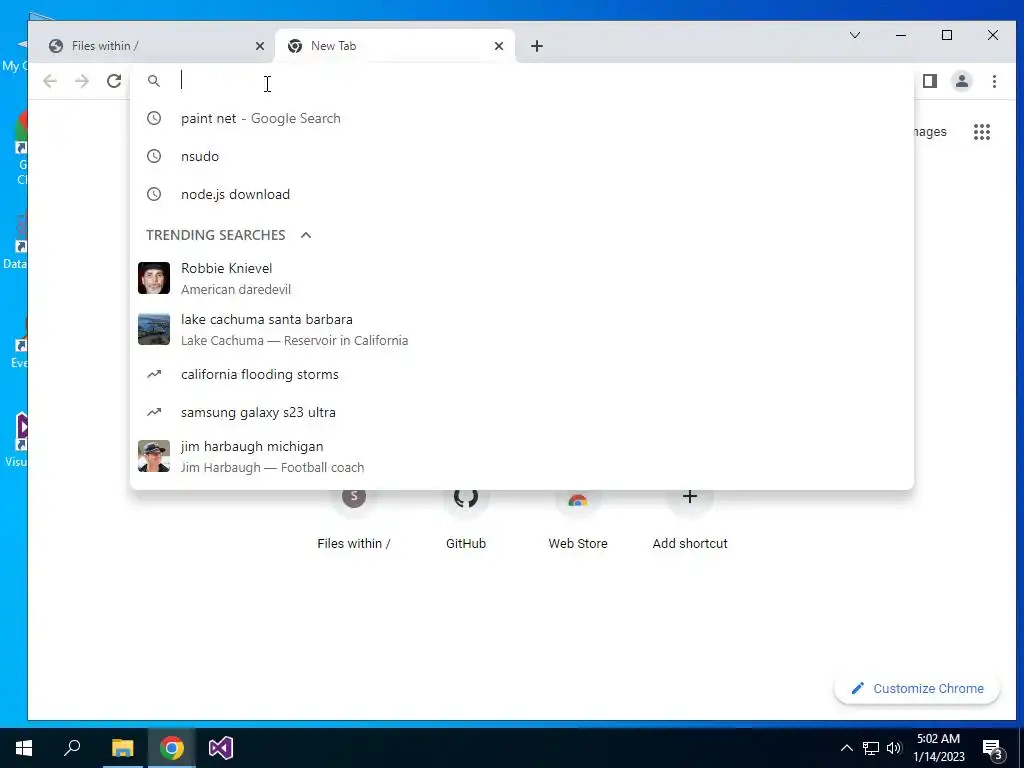Select jim harbaugh michigan suggestion

coord(522,456)
